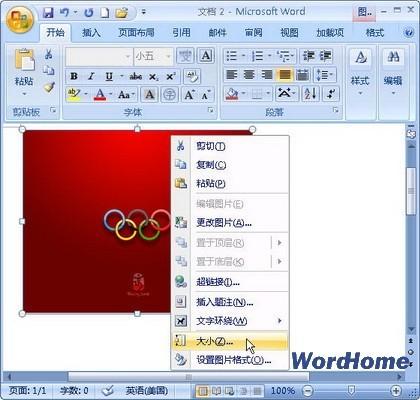Image resolution: width=420 pixels, height=400 pixels.
Task: Open the 编辑 editing group
Action: click(x=393, y=72)
